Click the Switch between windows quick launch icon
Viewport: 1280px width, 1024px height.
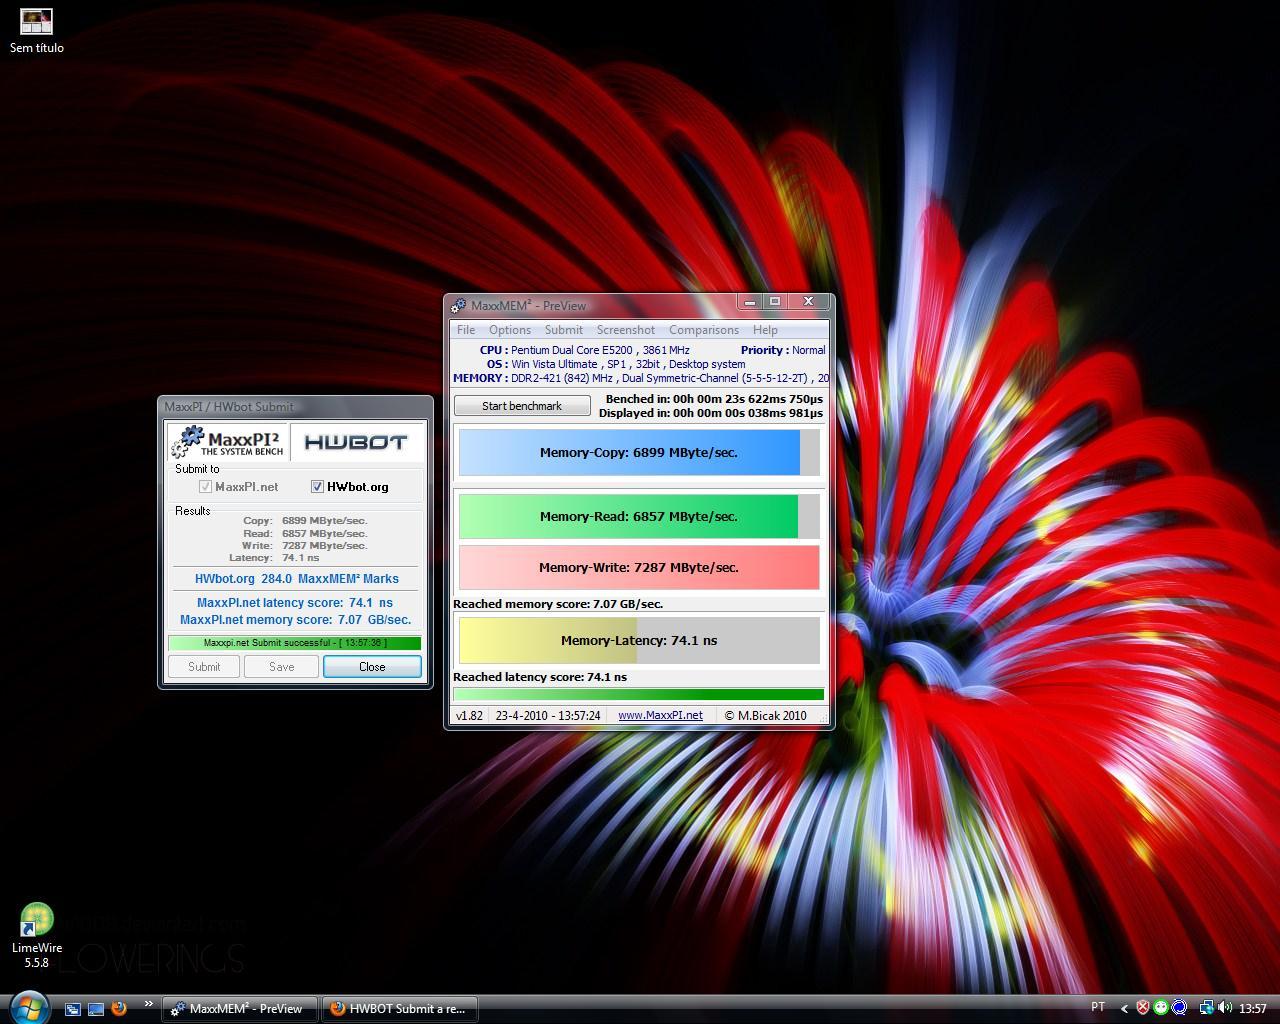tap(73, 1009)
